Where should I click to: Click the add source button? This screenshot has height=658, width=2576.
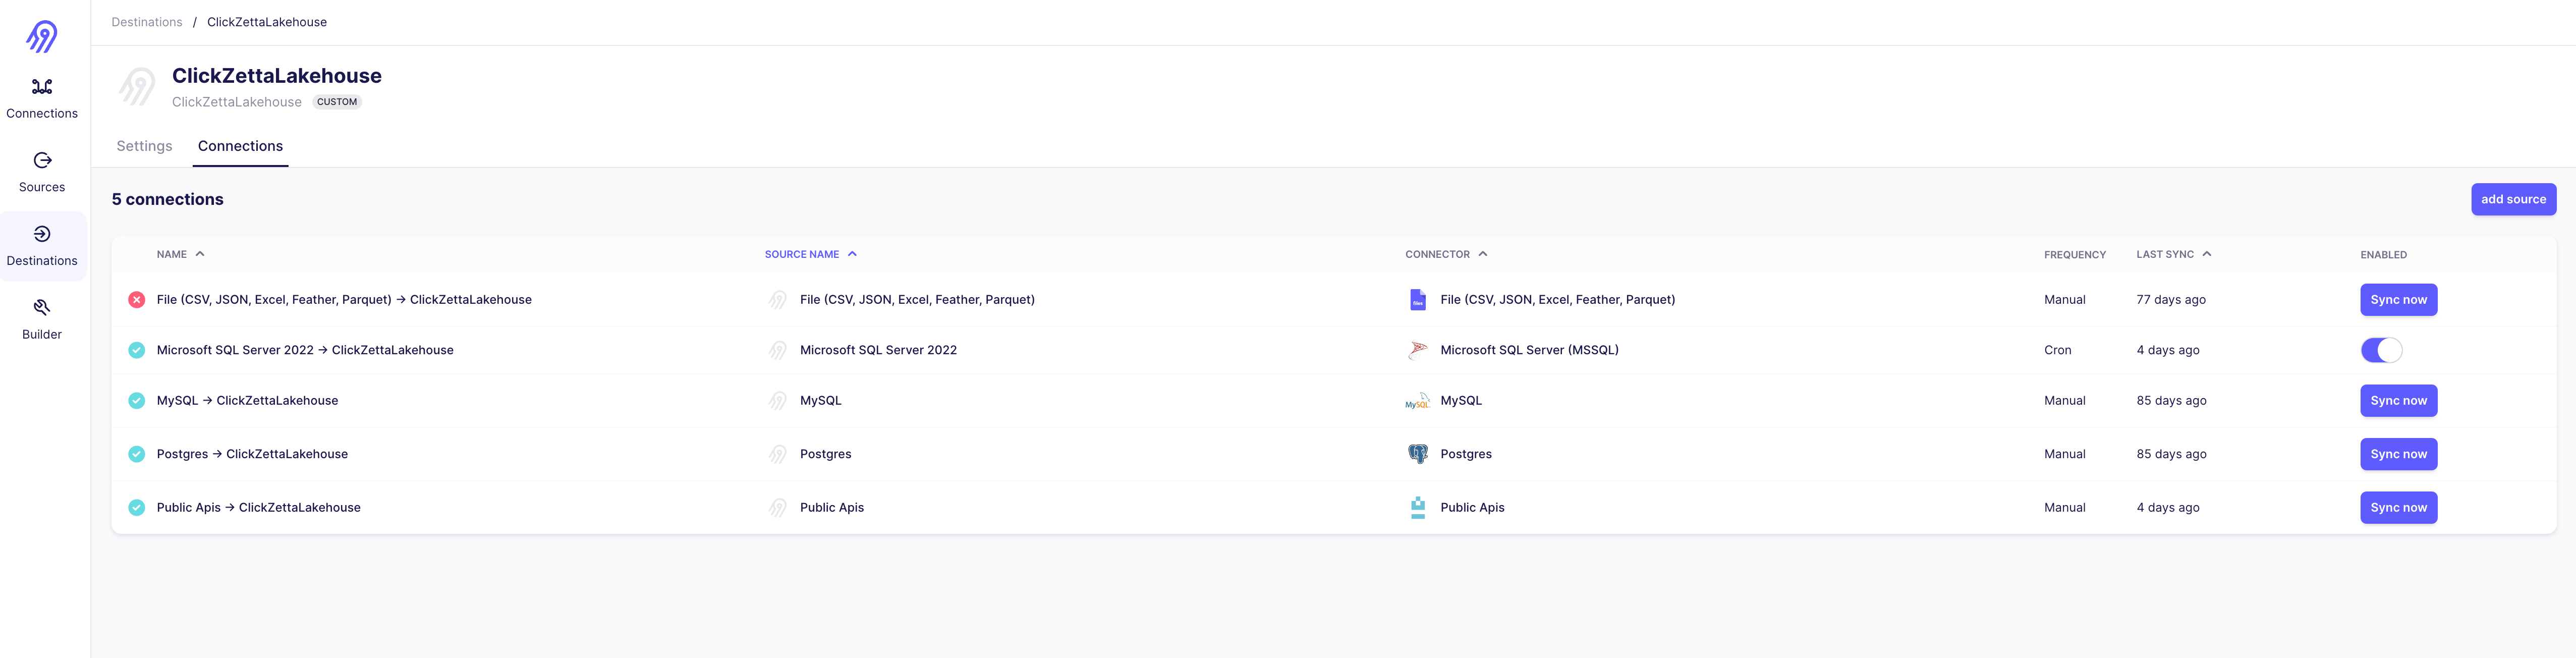click(x=2514, y=199)
